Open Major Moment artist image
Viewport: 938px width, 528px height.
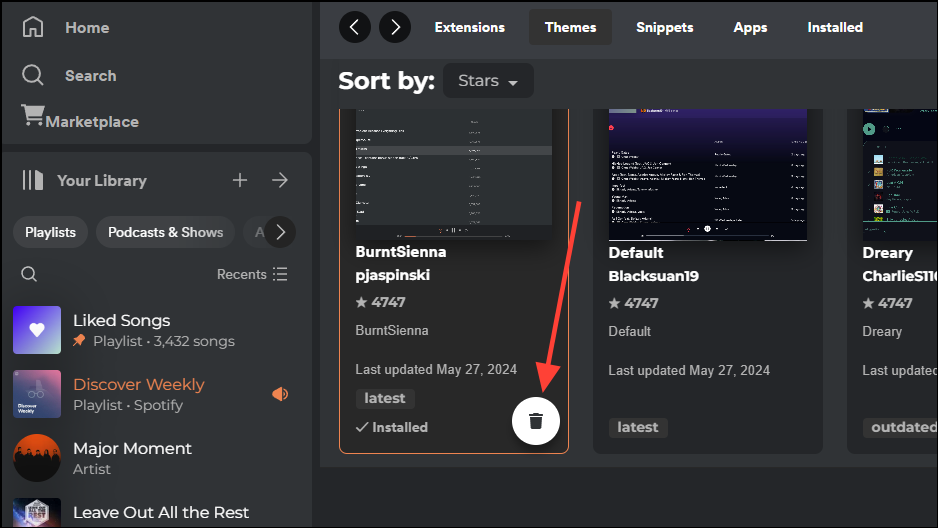pyautogui.click(x=37, y=458)
